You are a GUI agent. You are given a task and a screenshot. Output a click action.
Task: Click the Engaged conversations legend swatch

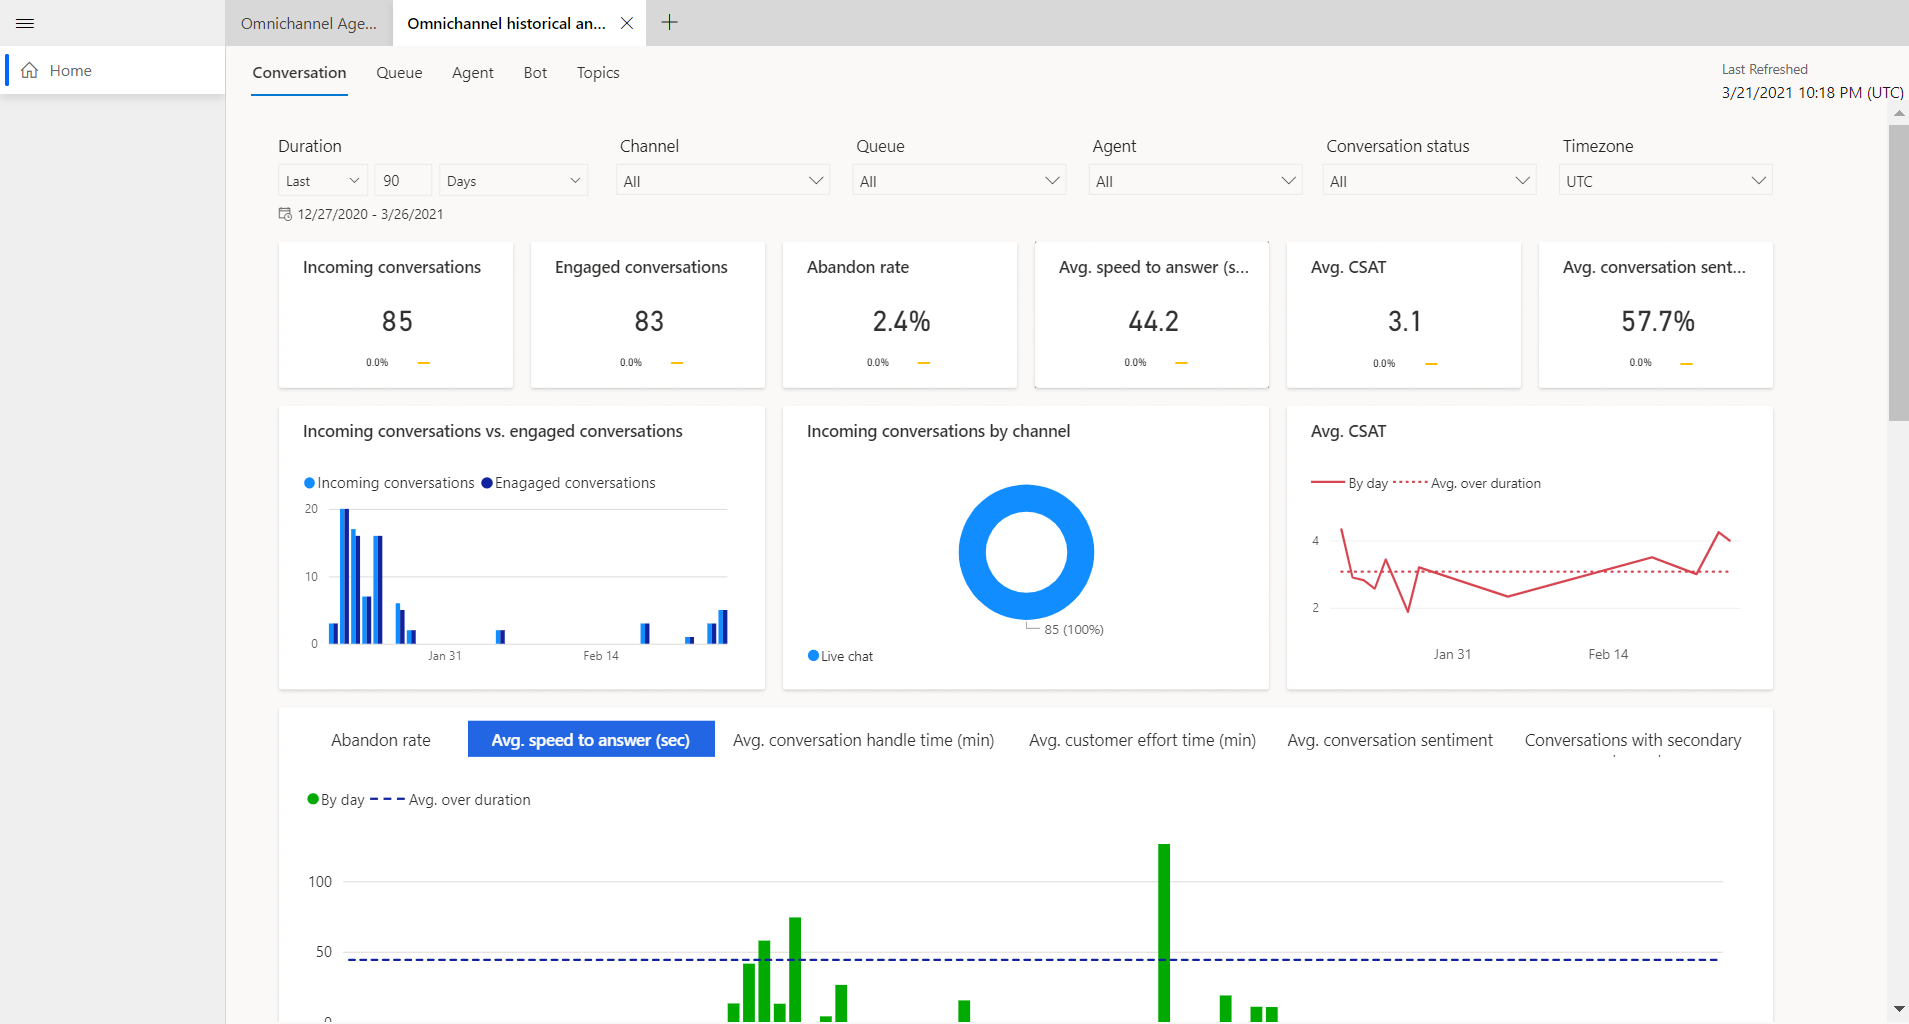(x=487, y=483)
